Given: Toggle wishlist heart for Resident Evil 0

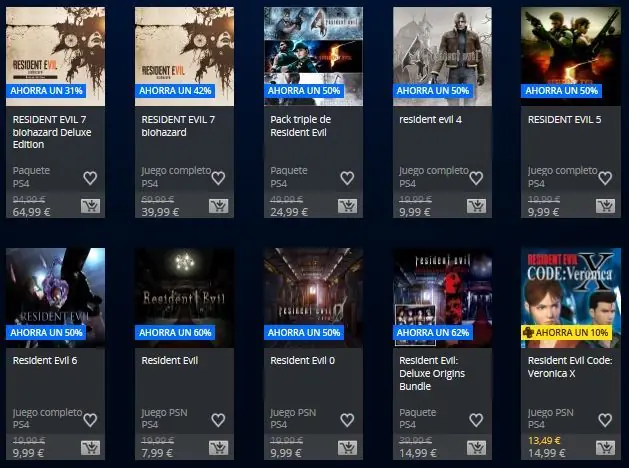Looking at the screenshot, I should point(347,419).
